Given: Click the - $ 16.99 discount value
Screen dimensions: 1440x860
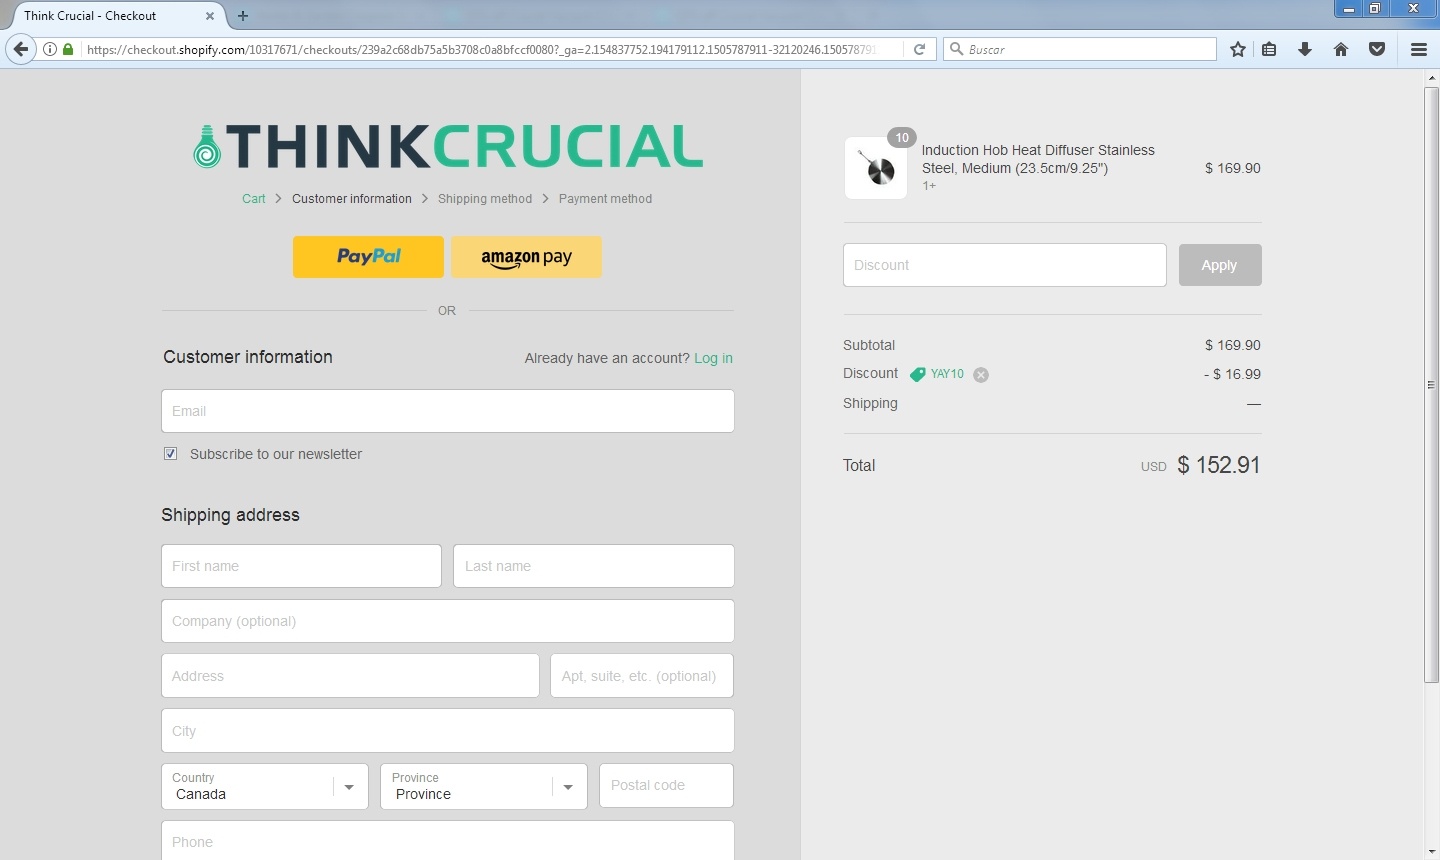Looking at the screenshot, I should (1232, 374).
